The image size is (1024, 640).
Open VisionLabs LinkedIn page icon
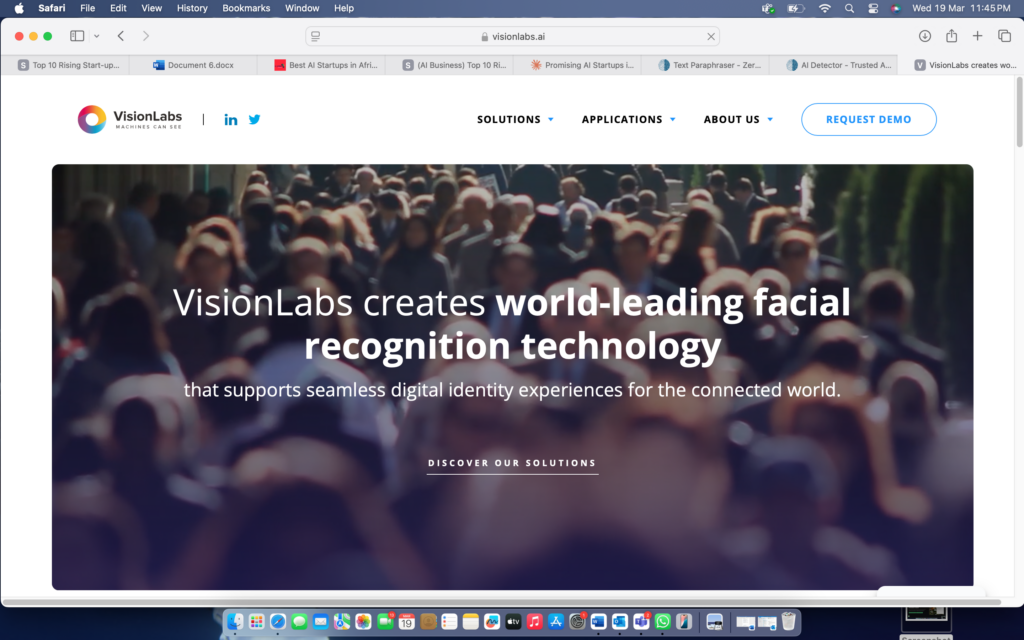[231, 120]
